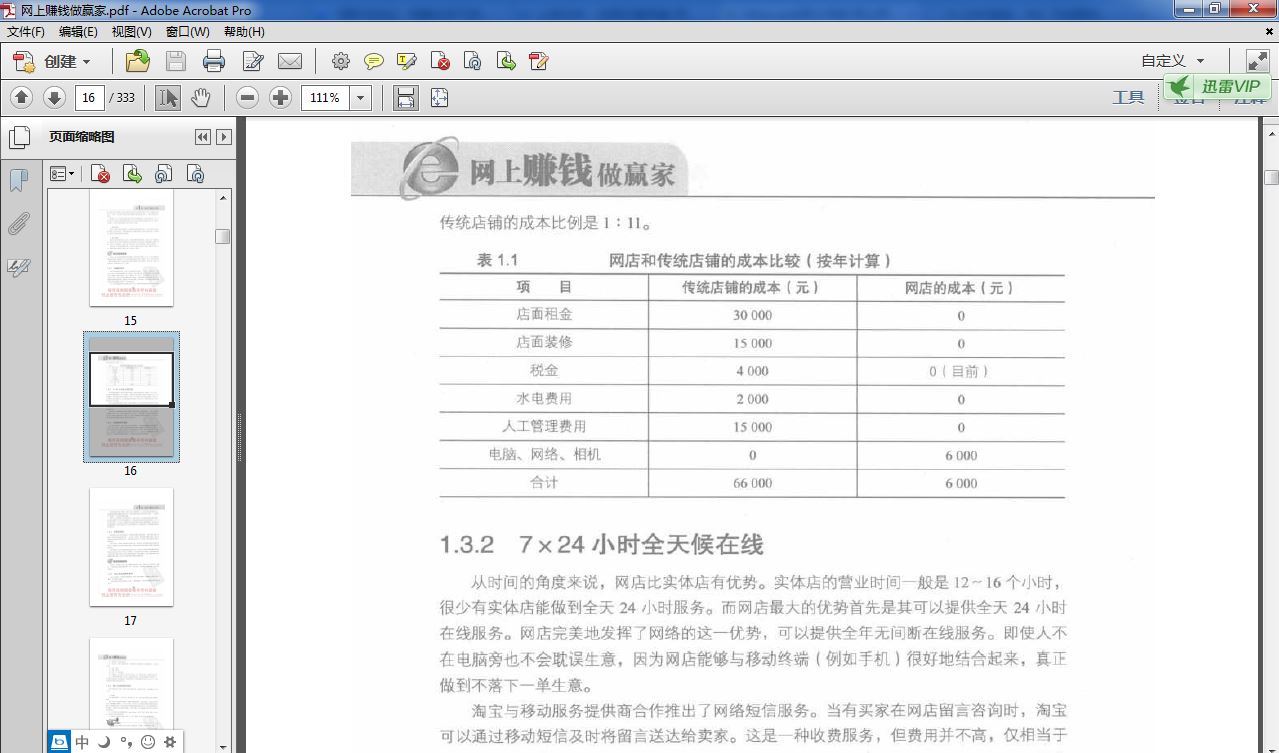Rotate pages clockwise in thumbnails panel

[x=195, y=174]
